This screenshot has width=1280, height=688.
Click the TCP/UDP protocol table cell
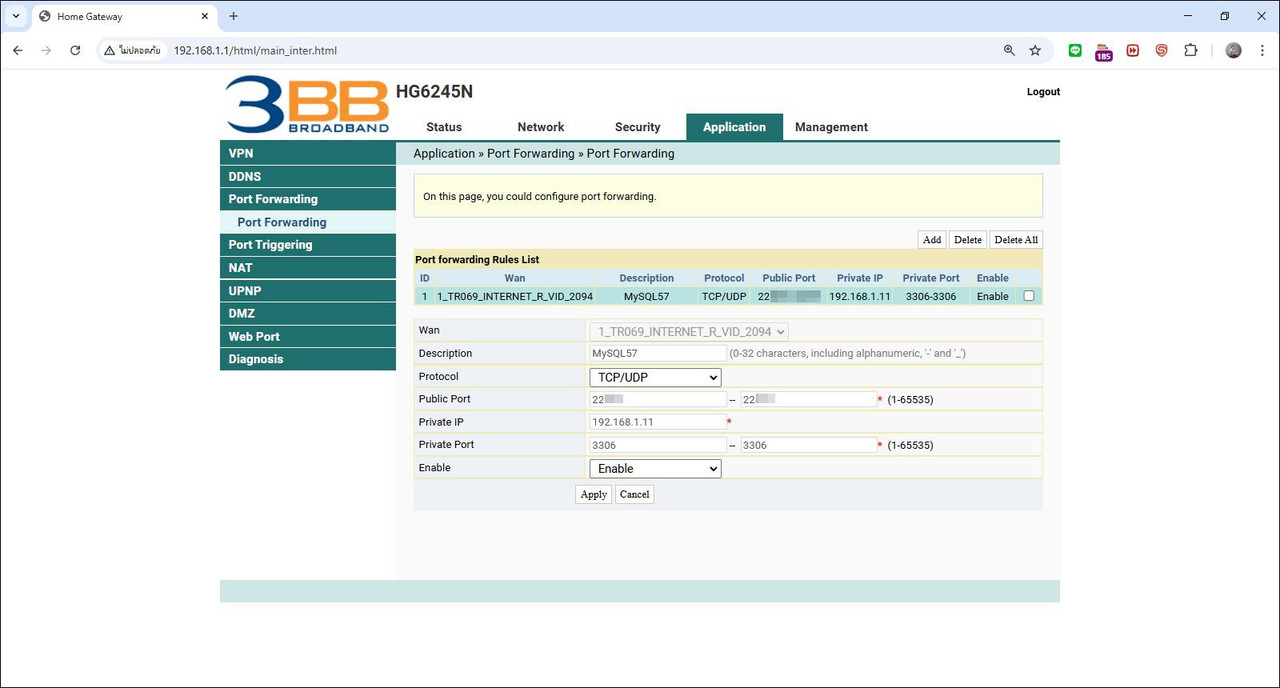724,296
